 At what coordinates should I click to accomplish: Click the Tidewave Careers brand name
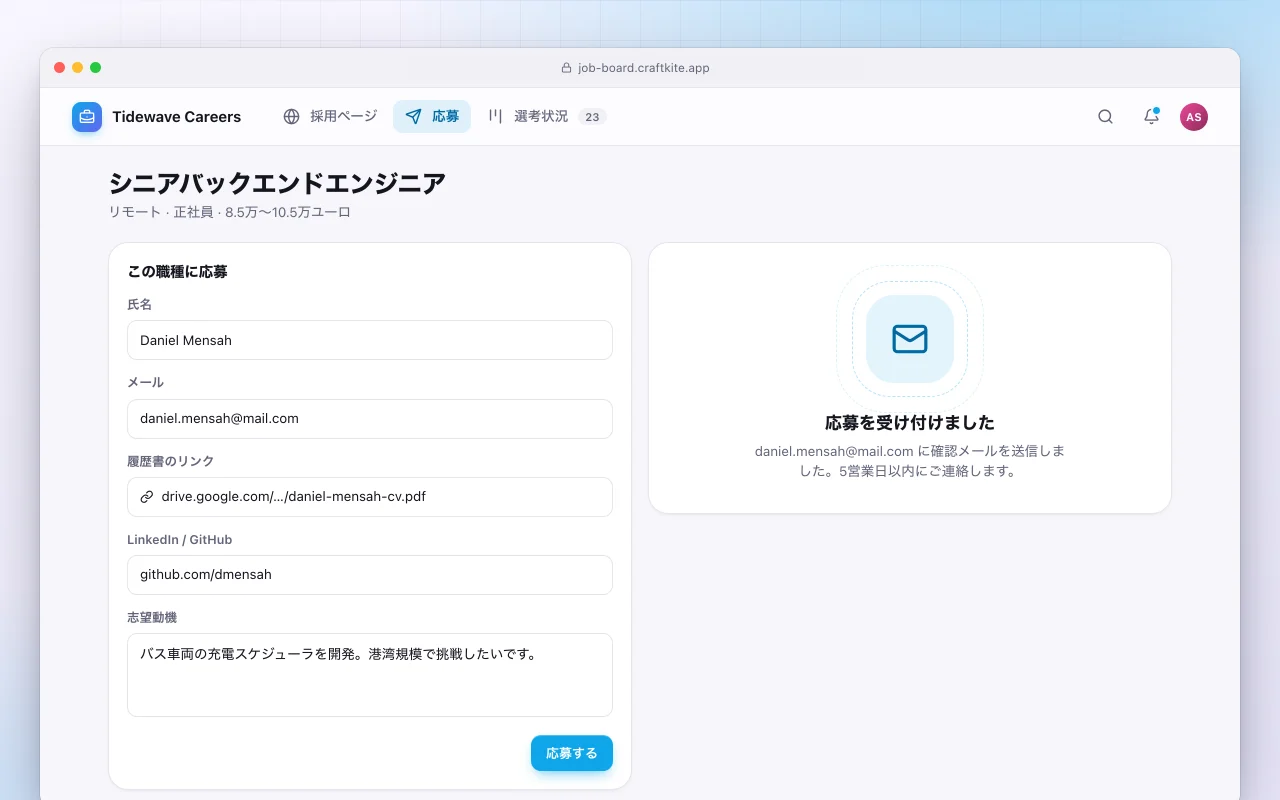coord(176,117)
